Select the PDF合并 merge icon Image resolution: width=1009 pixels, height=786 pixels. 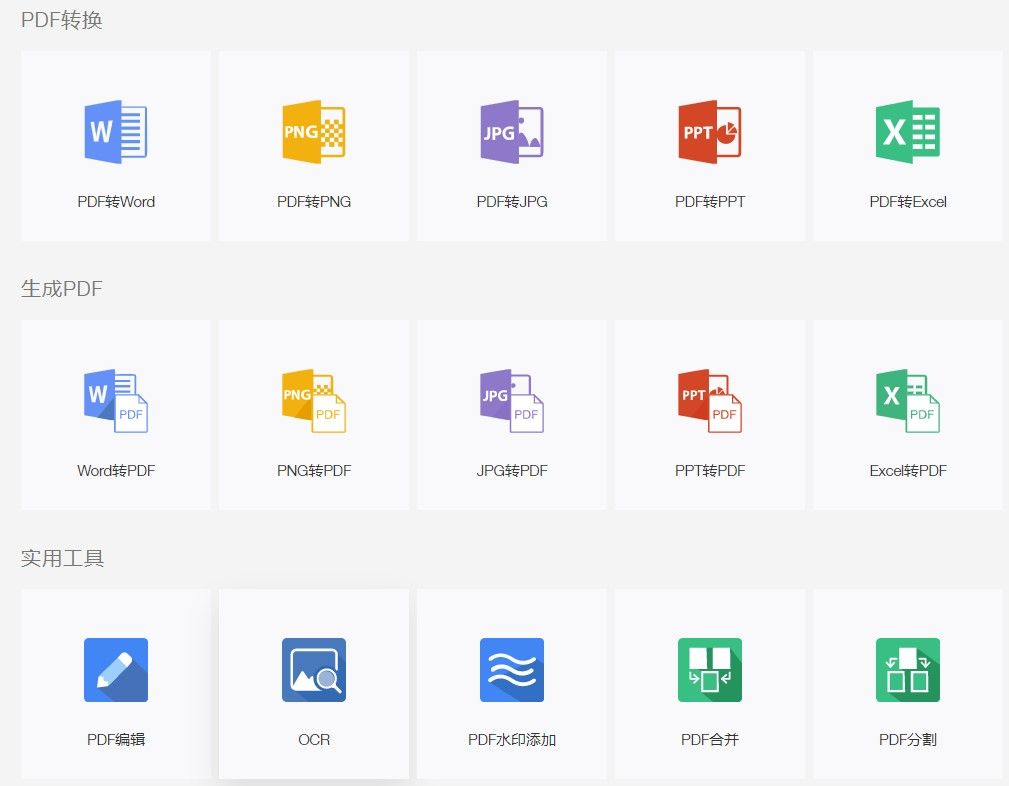click(710, 669)
